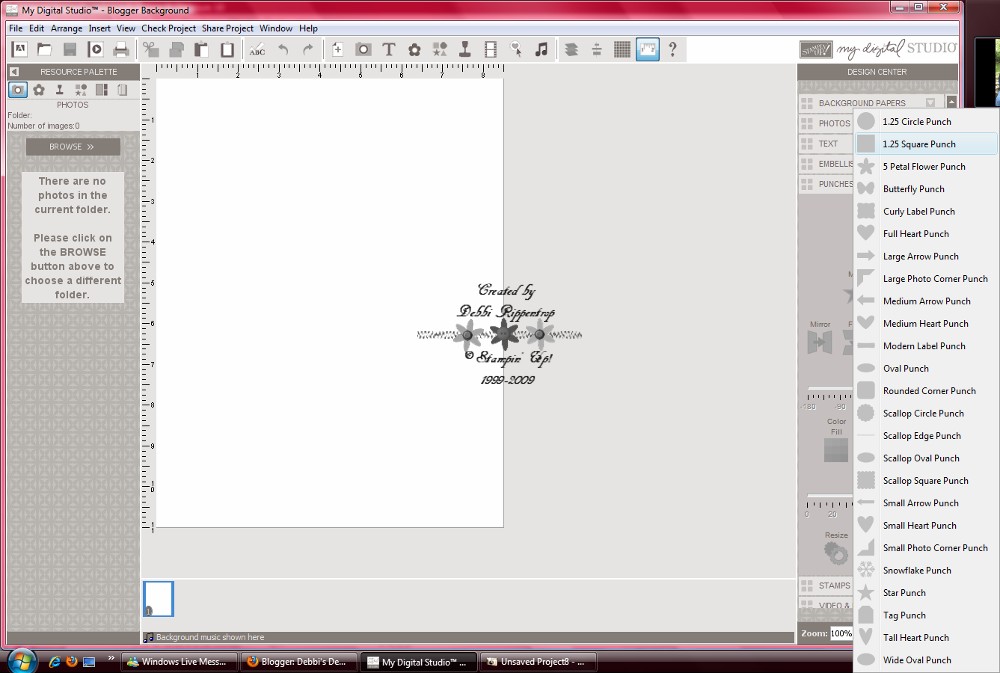The height and width of the screenshot is (673, 1000).
Task: Click the heart cursor hotspot icon
Action: pos(516,49)
